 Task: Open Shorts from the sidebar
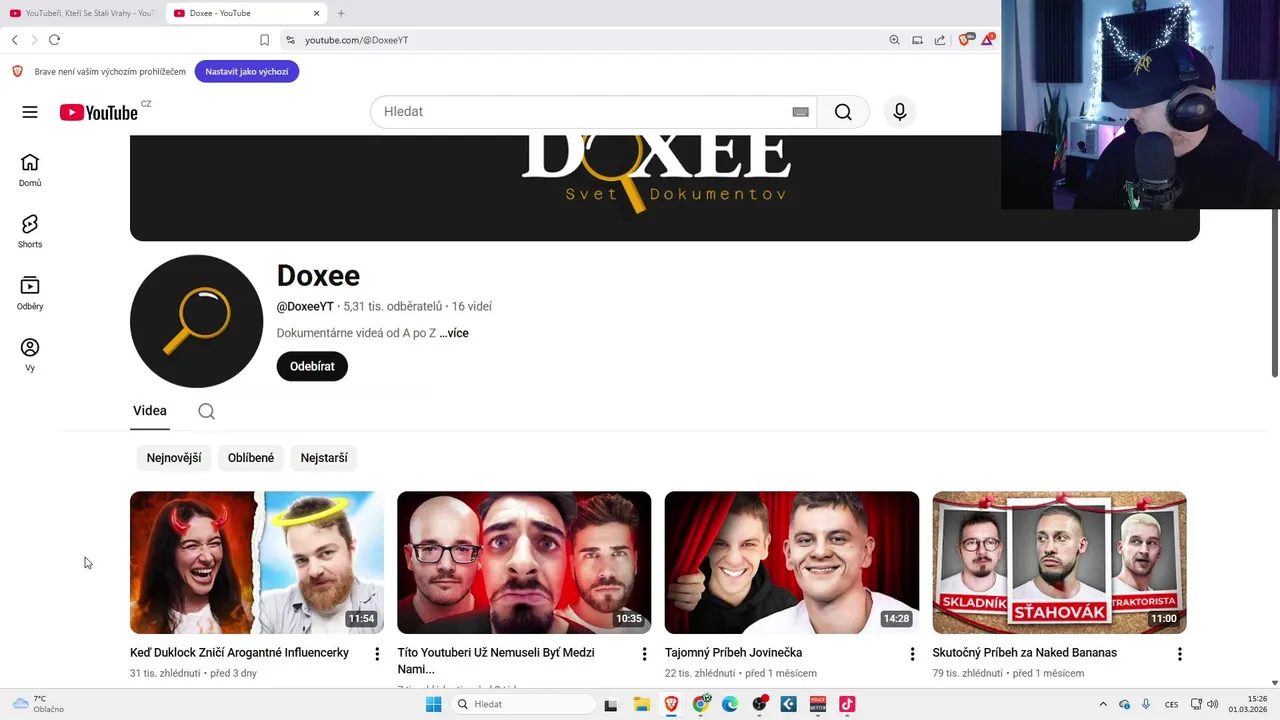(30, 232)
